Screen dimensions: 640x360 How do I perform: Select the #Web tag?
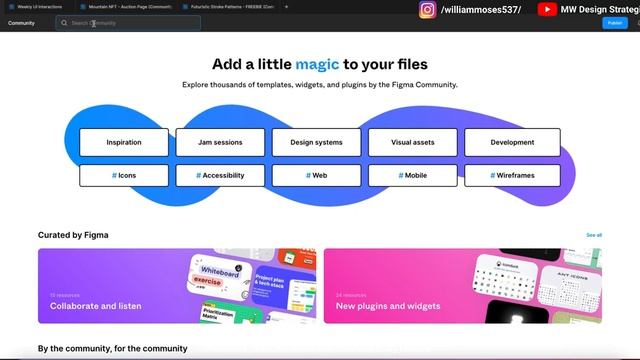click(316, 176)
